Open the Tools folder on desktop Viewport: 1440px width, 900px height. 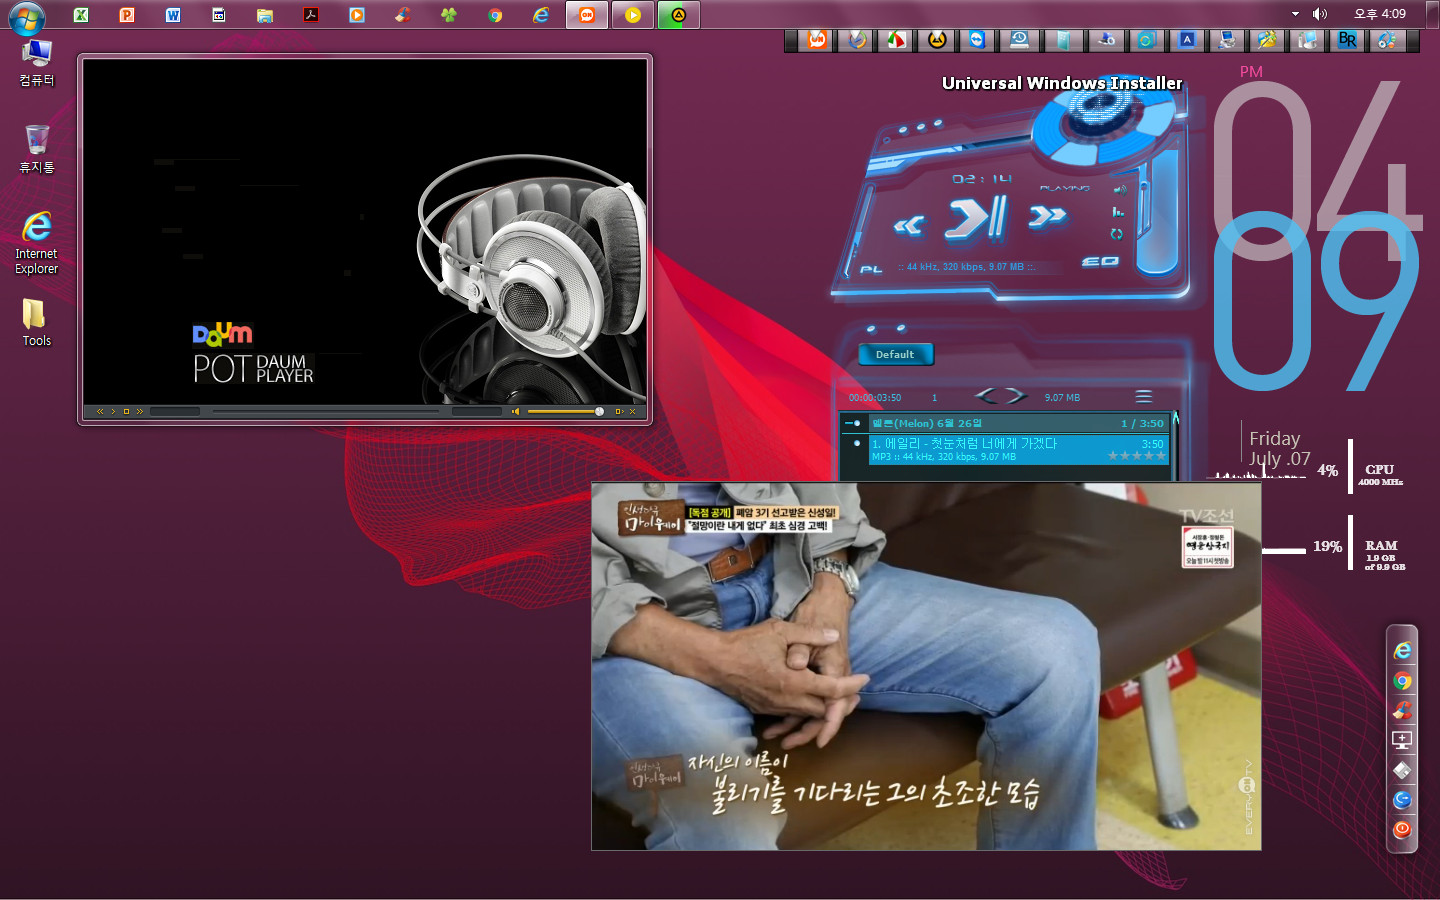(x=37, y=323)
